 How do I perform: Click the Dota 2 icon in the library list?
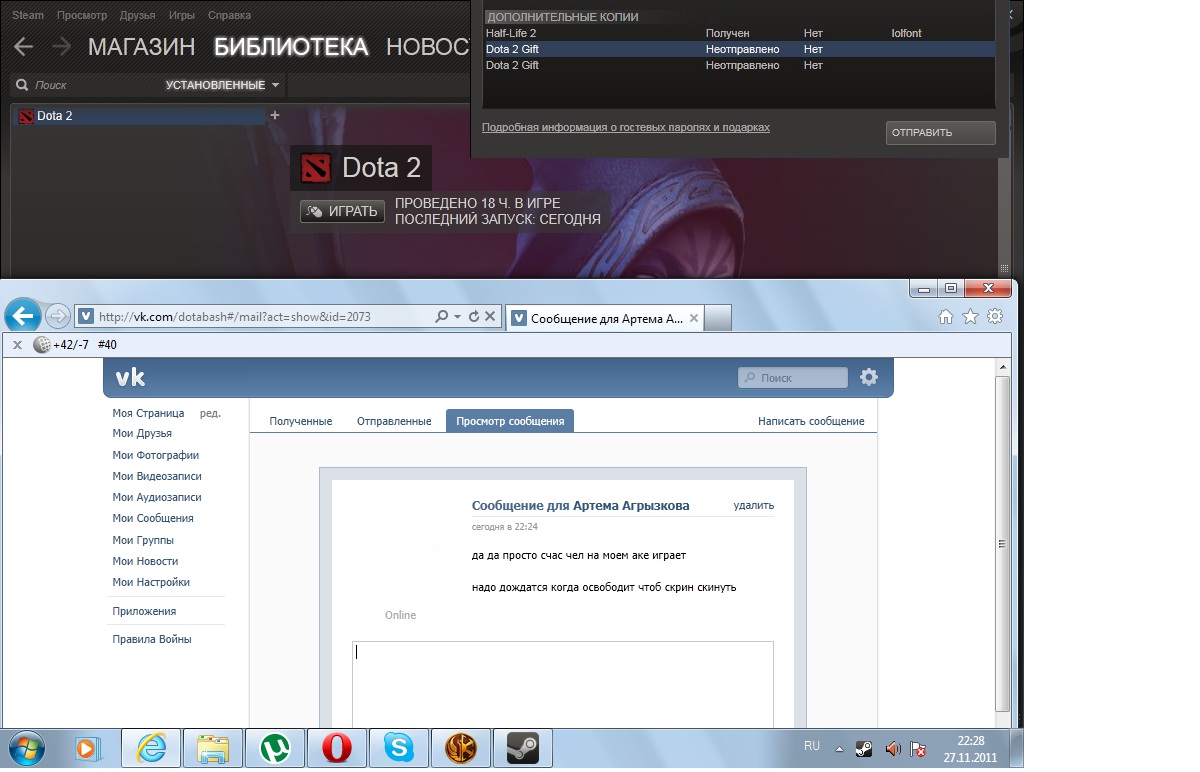coord(26,116)
